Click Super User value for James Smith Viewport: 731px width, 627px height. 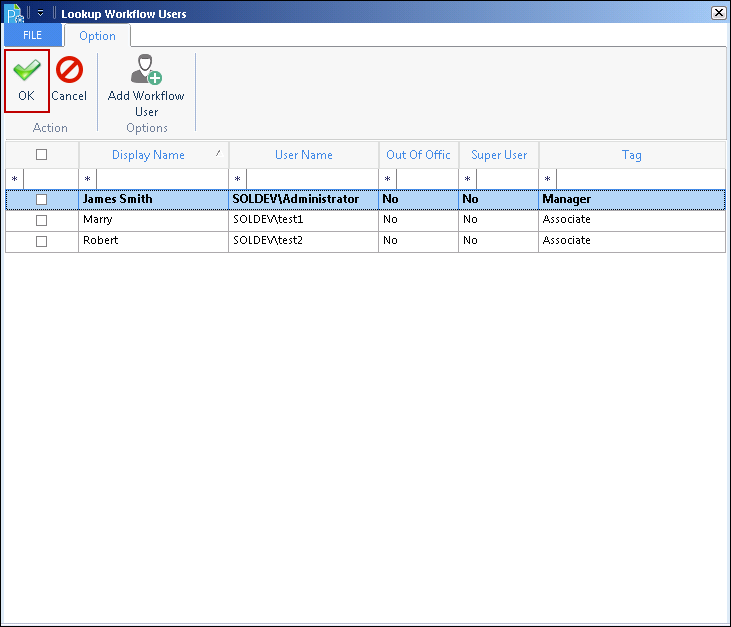tap(498, 200)
